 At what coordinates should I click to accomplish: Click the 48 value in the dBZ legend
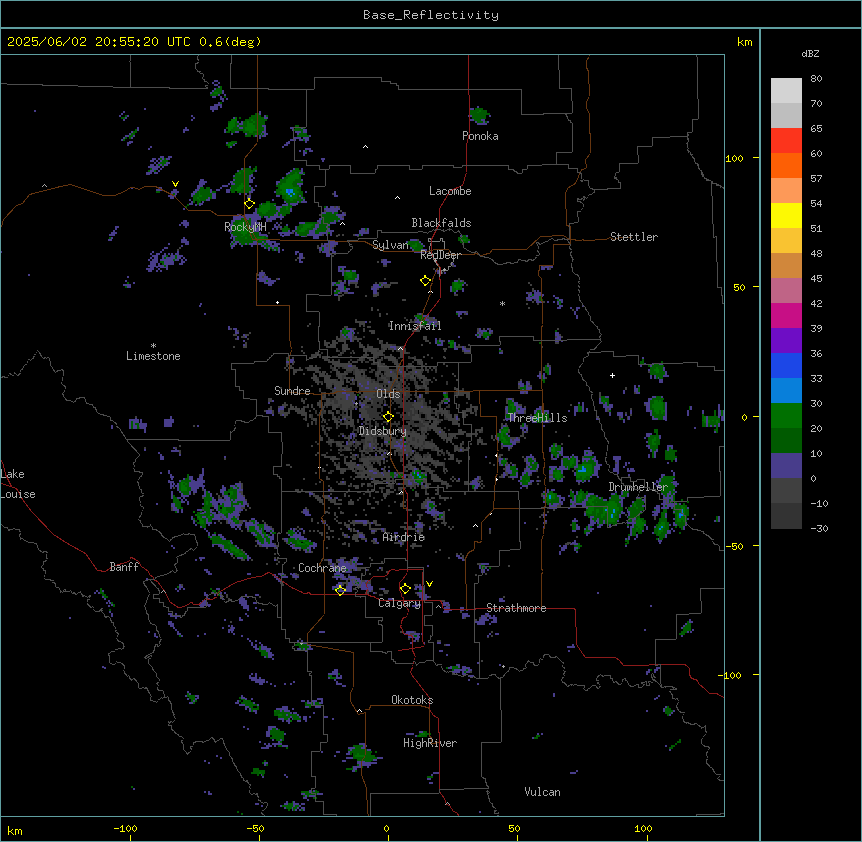point(816,253)
